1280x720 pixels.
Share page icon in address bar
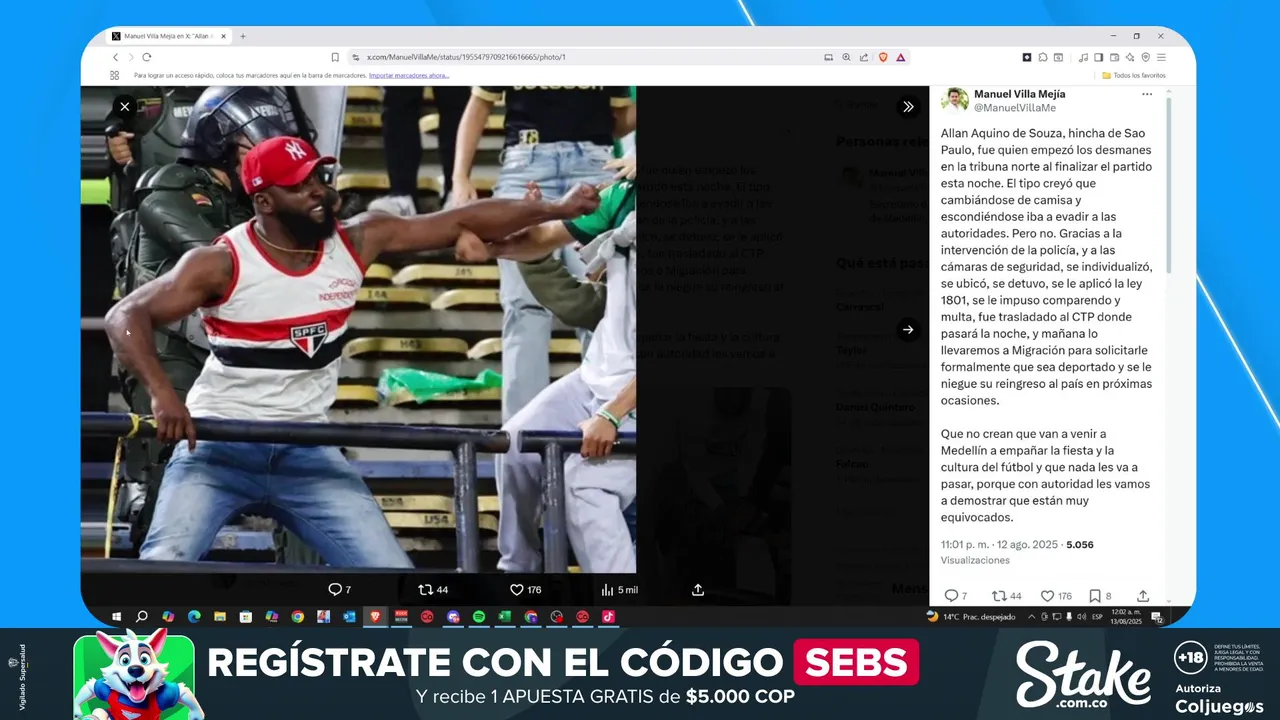[x=864, y=57]
